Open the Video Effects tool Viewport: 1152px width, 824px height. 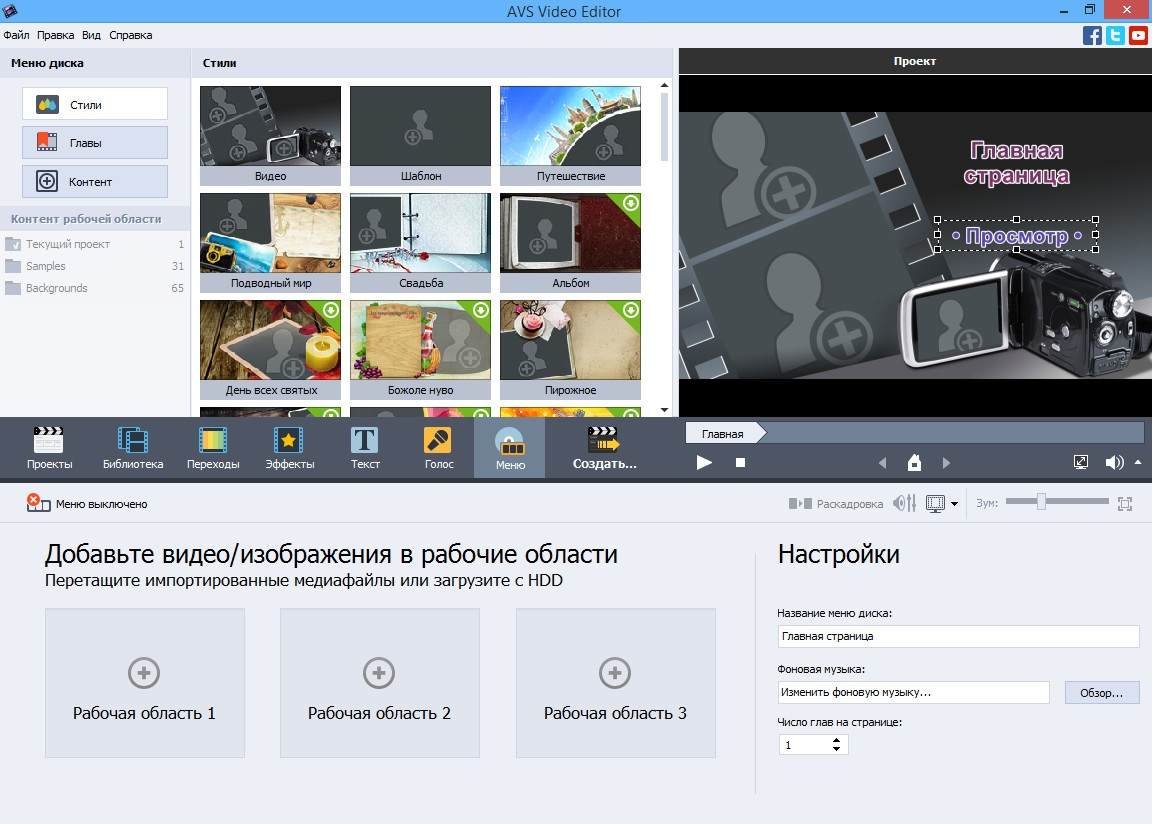tap(289, 447)
